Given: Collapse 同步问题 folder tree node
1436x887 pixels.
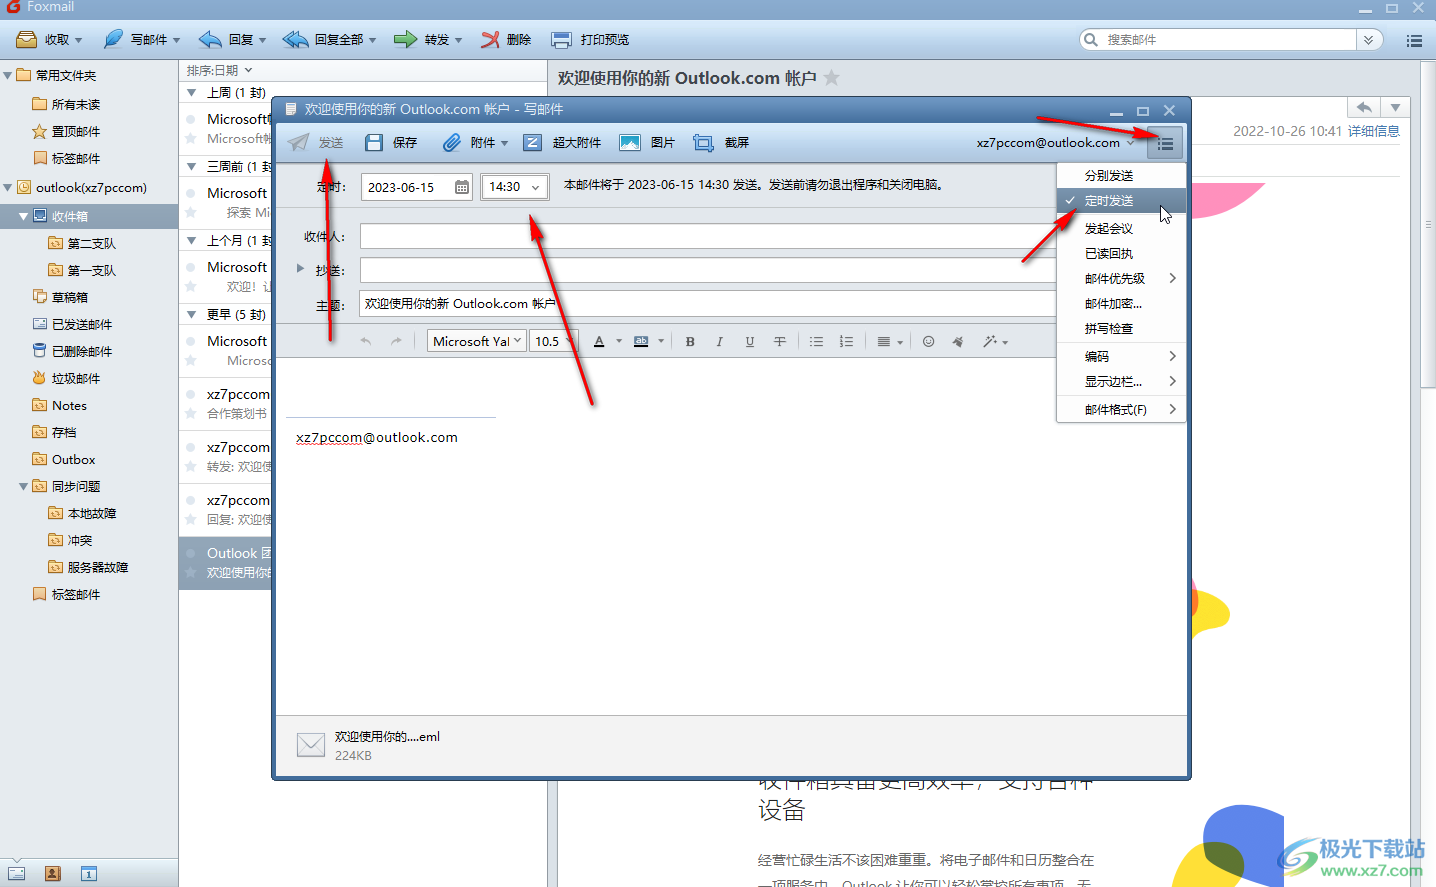Looking at the screenshot, I should 23,486.
